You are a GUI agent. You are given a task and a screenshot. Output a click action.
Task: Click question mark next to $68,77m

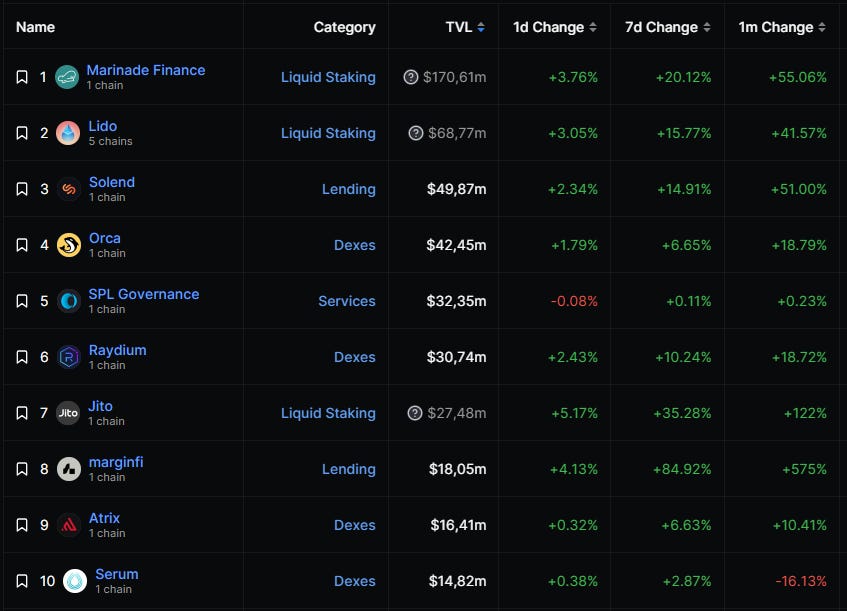(415, 133)
